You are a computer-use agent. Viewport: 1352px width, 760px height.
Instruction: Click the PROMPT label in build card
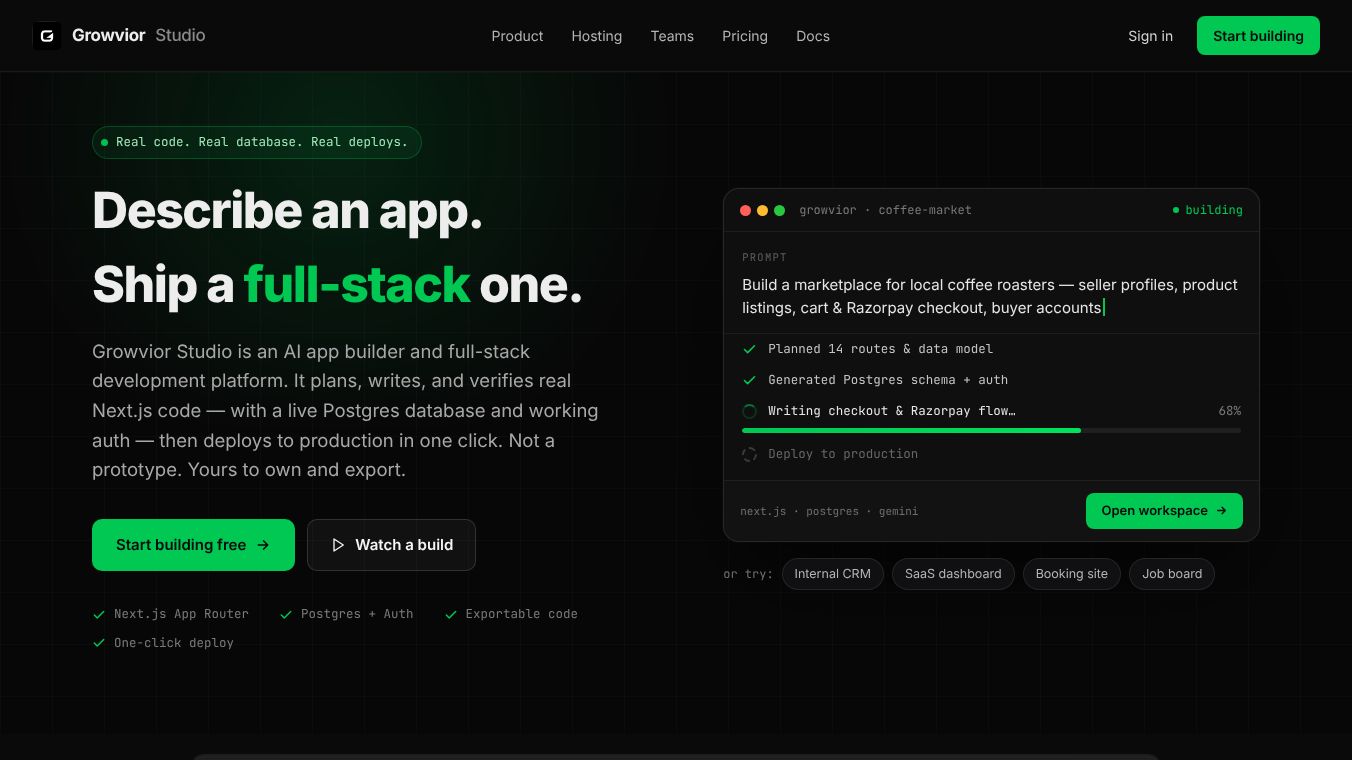(x=765, y=258)
